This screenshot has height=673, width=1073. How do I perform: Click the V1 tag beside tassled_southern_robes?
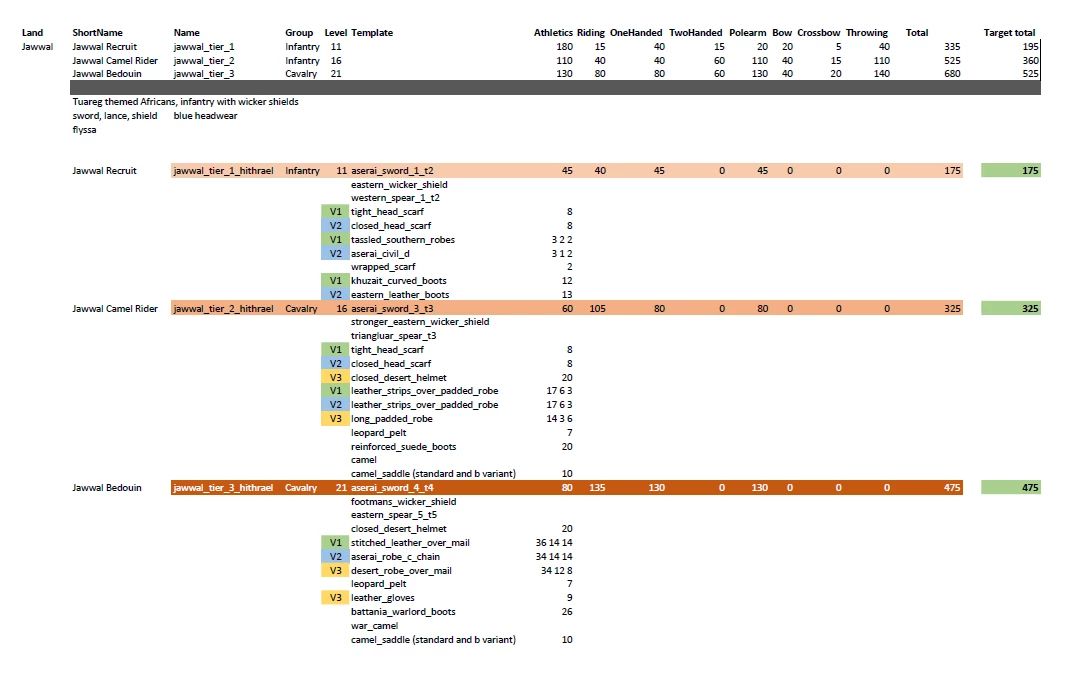pos(335,240)
